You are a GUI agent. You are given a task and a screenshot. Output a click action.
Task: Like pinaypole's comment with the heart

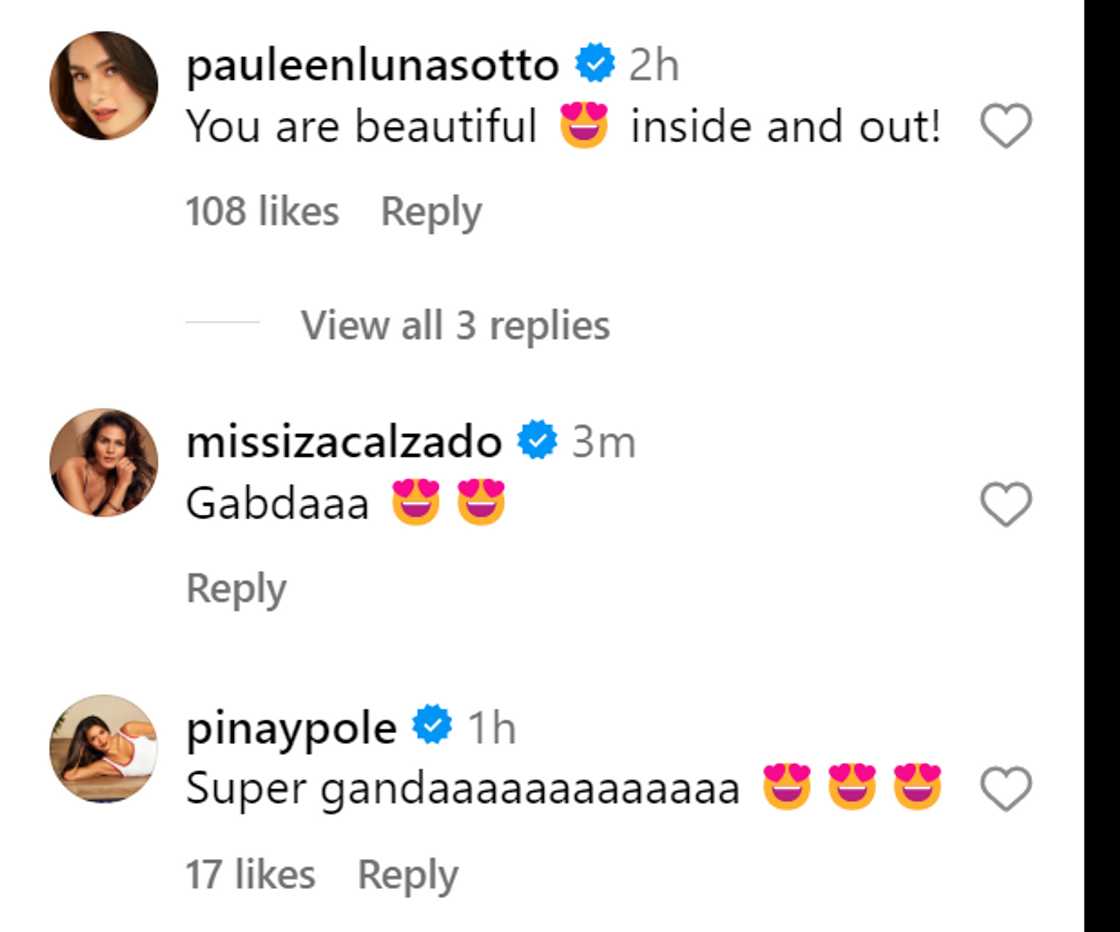point(1004,792)
